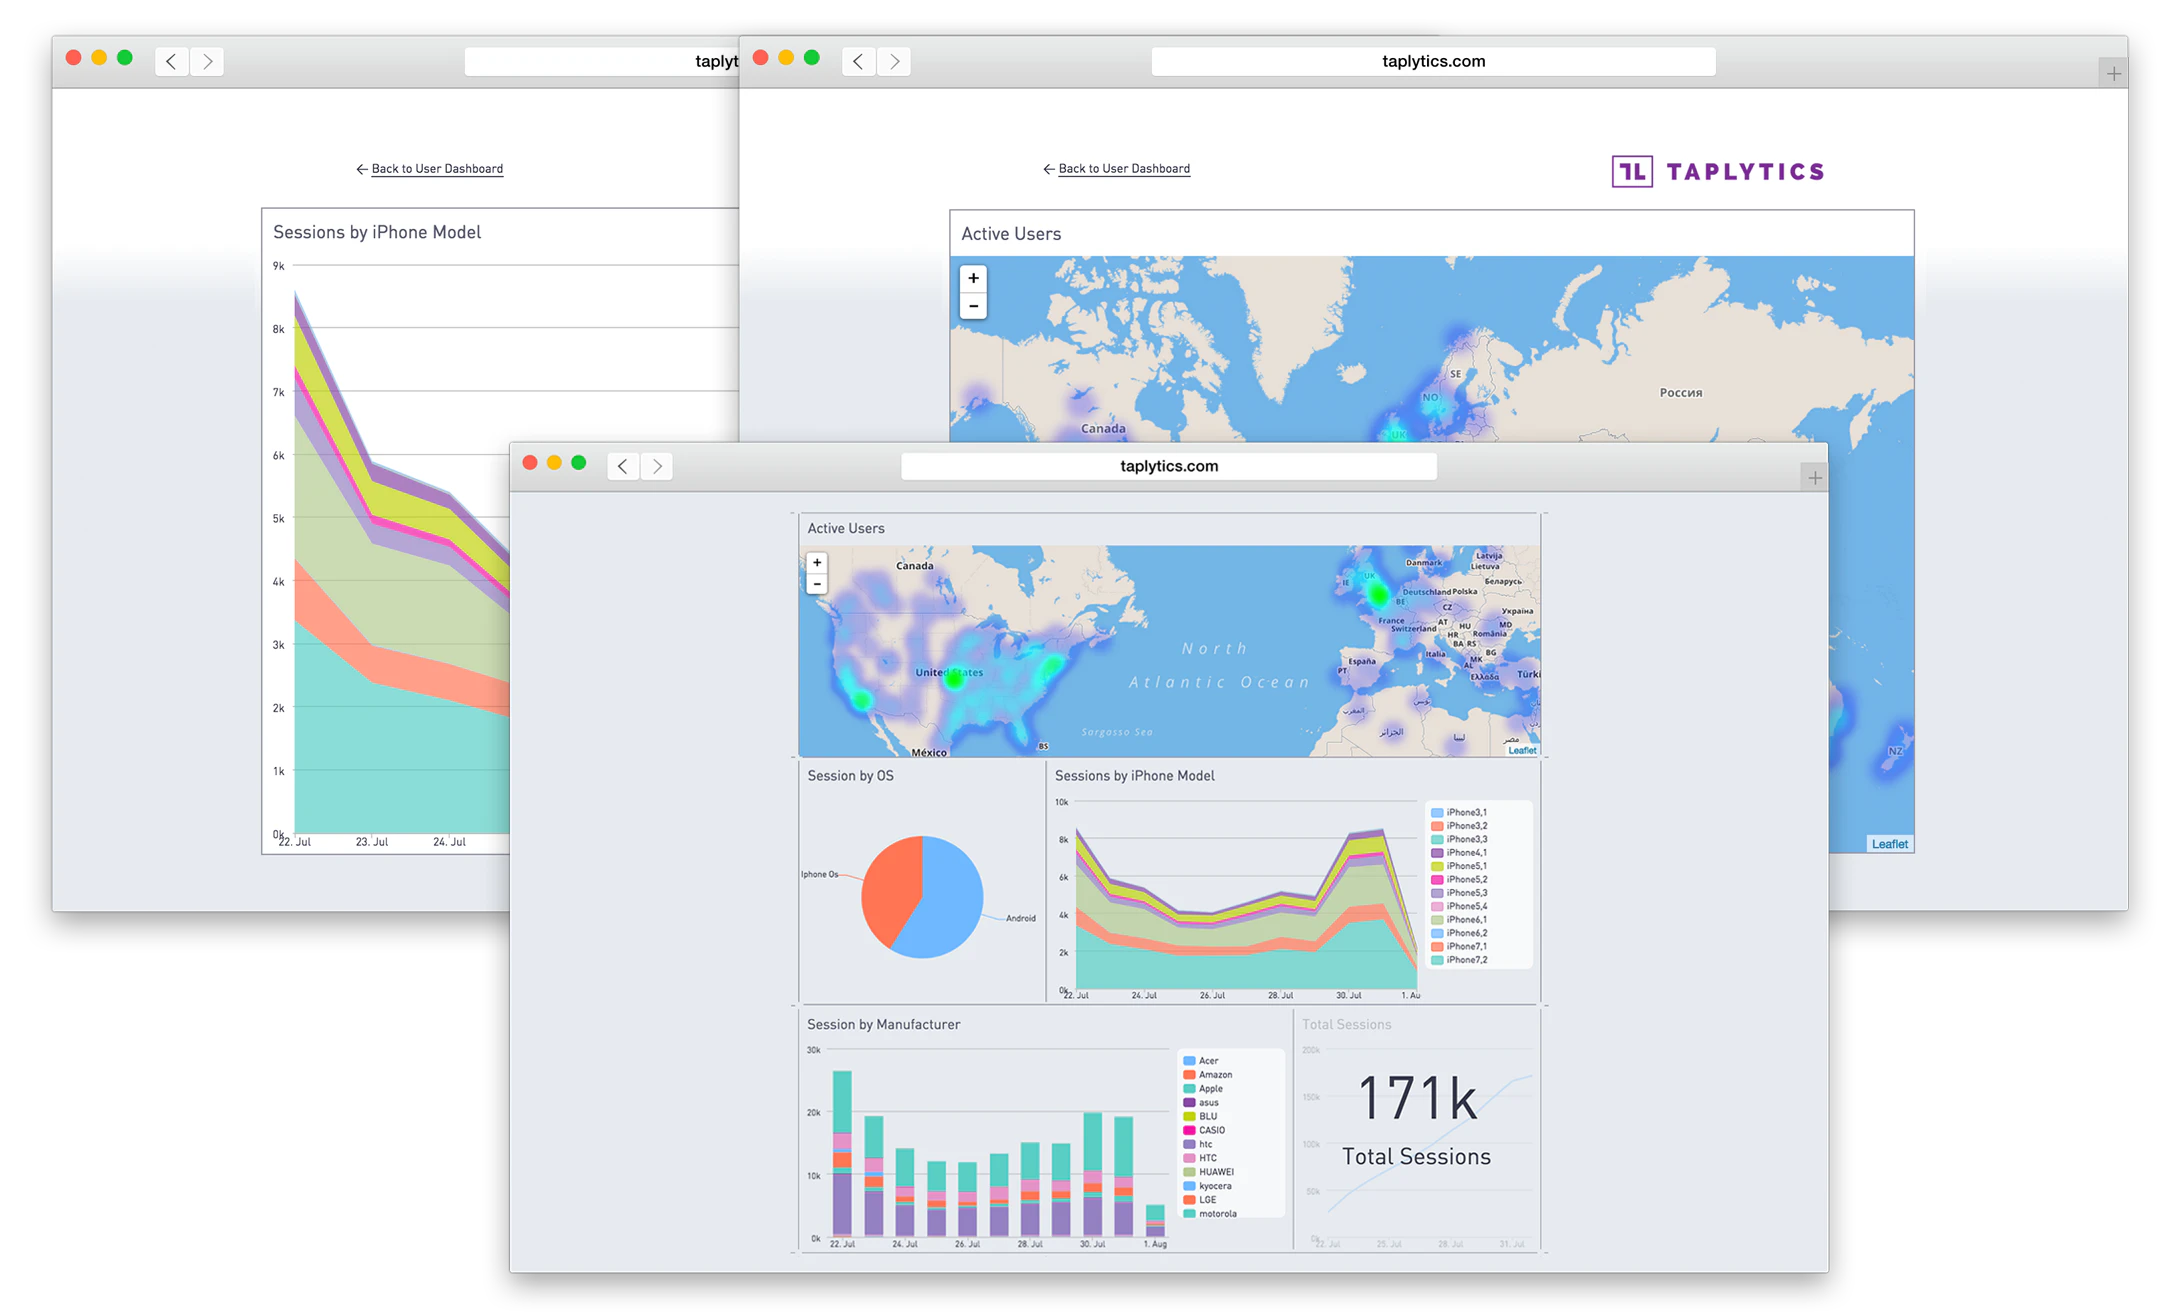Viewport: 2174px width, 1312px height.
Task: Toggle motorola series in manufacturer legend
Action: click(x=1217, y=1214)
